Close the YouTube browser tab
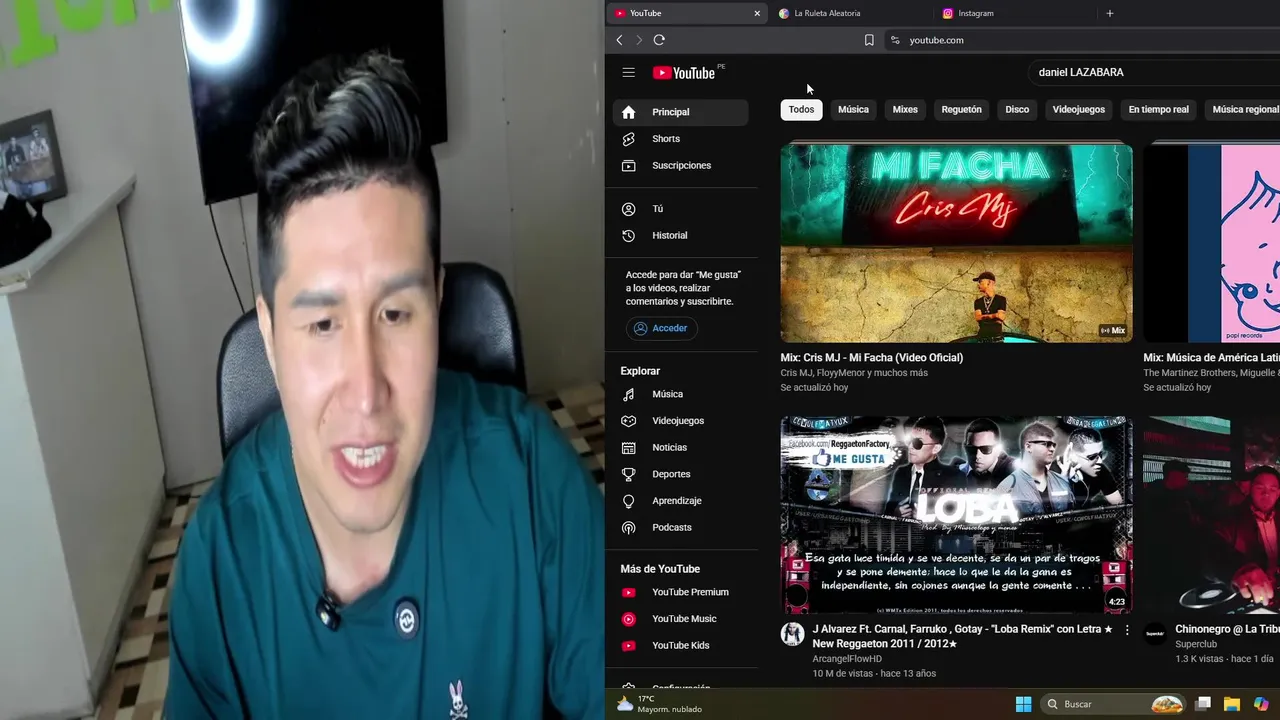The width and height of the screenshot is (1280, 720). [757, 13]
